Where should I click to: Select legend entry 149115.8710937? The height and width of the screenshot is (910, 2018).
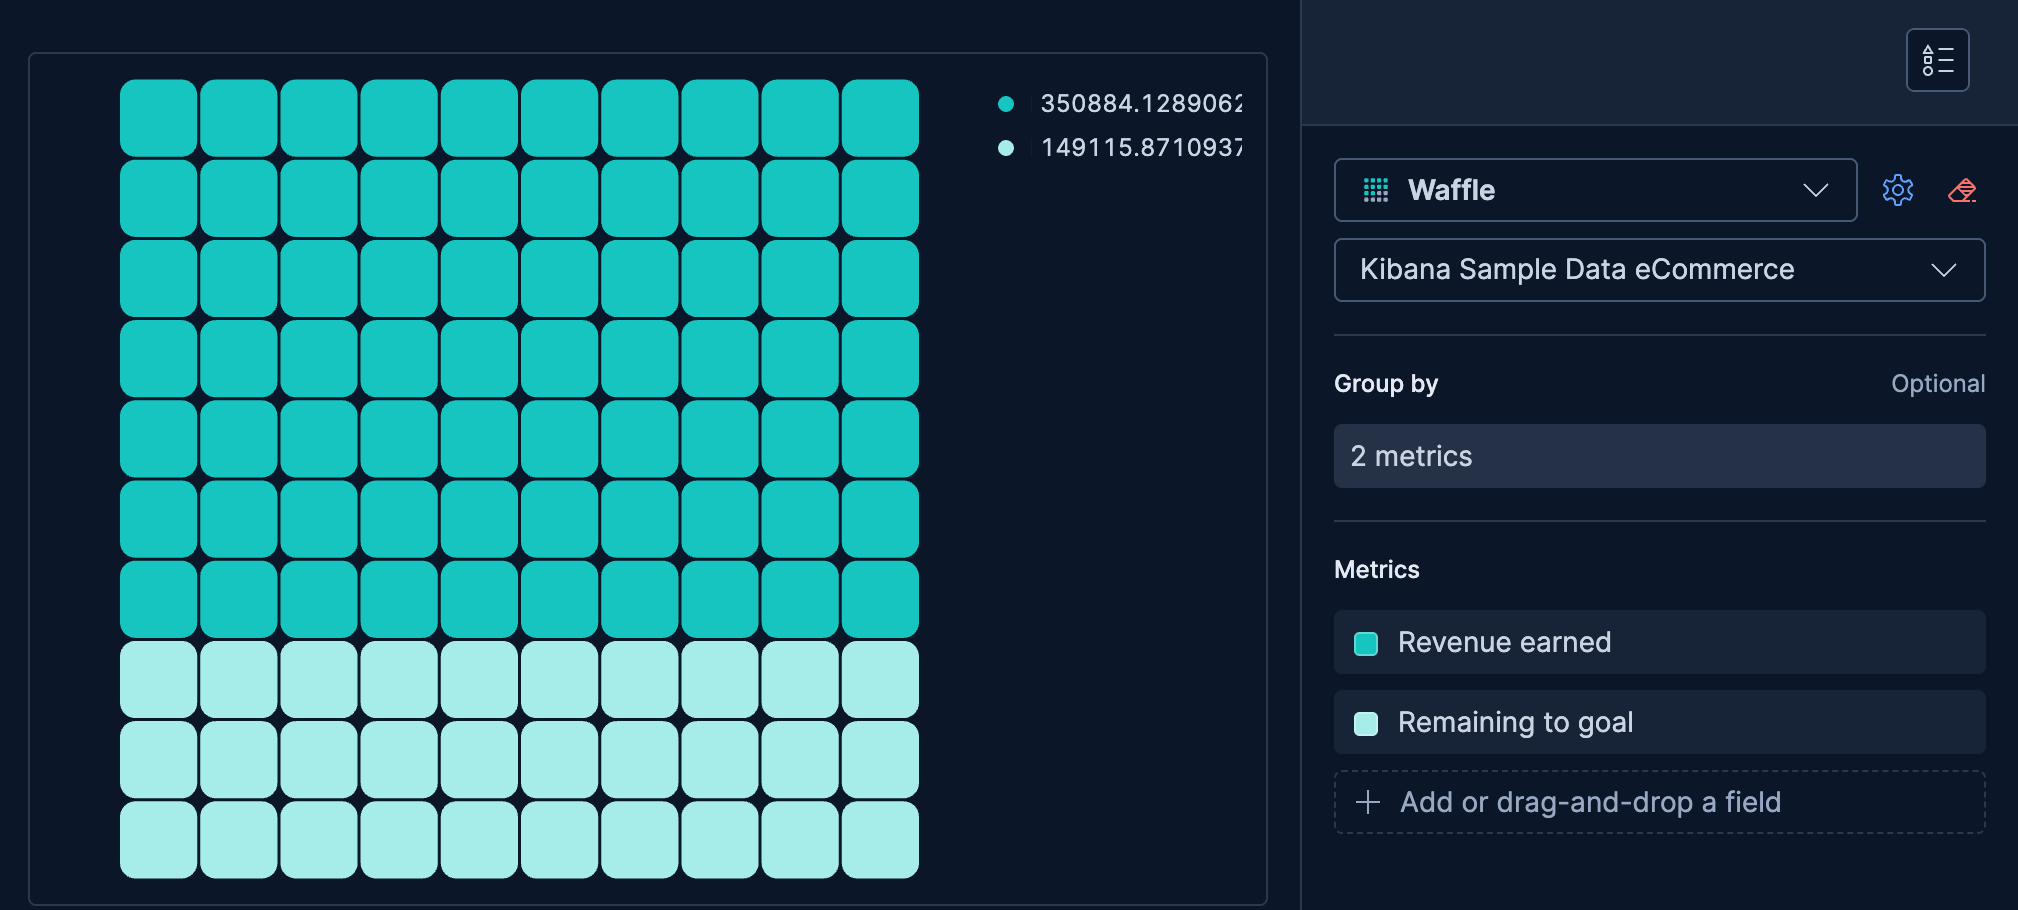pos(1140,148)
